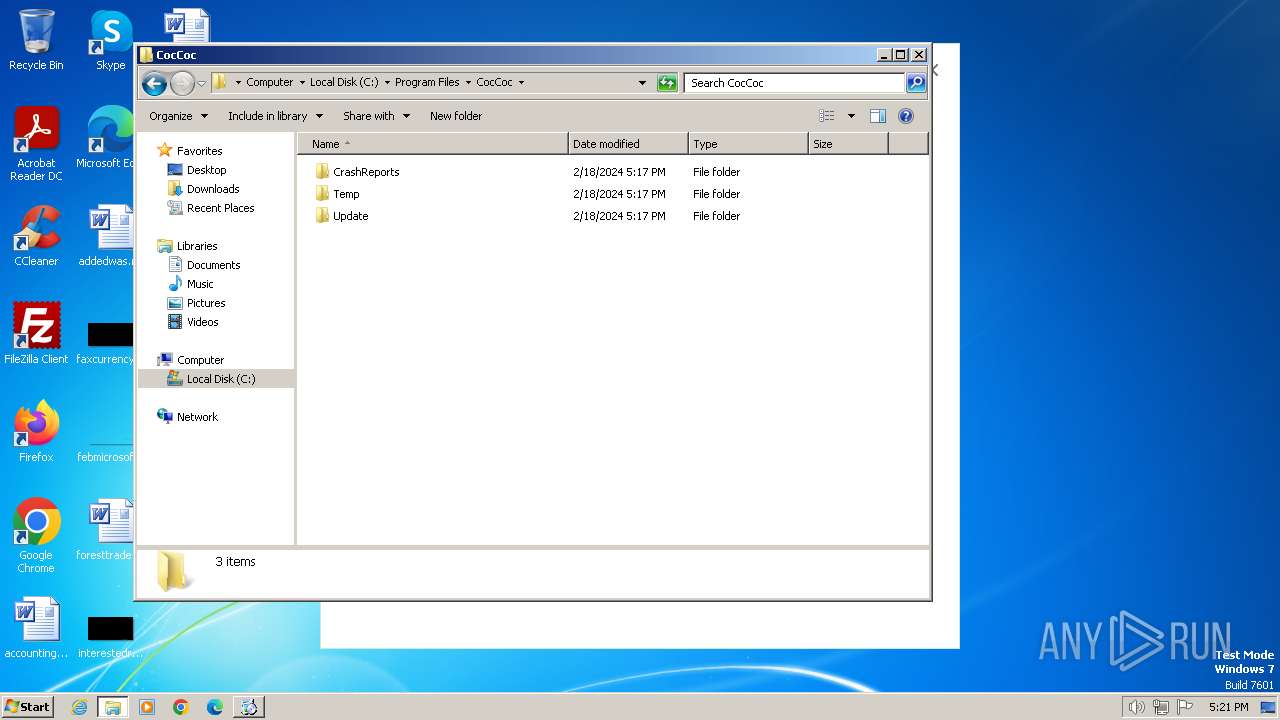Change your view icon in toolbar

[x=827, y=116]
